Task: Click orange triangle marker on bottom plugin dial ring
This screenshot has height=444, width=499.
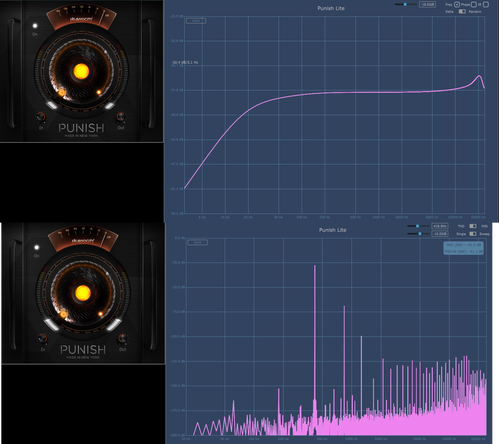Action: 63,314
